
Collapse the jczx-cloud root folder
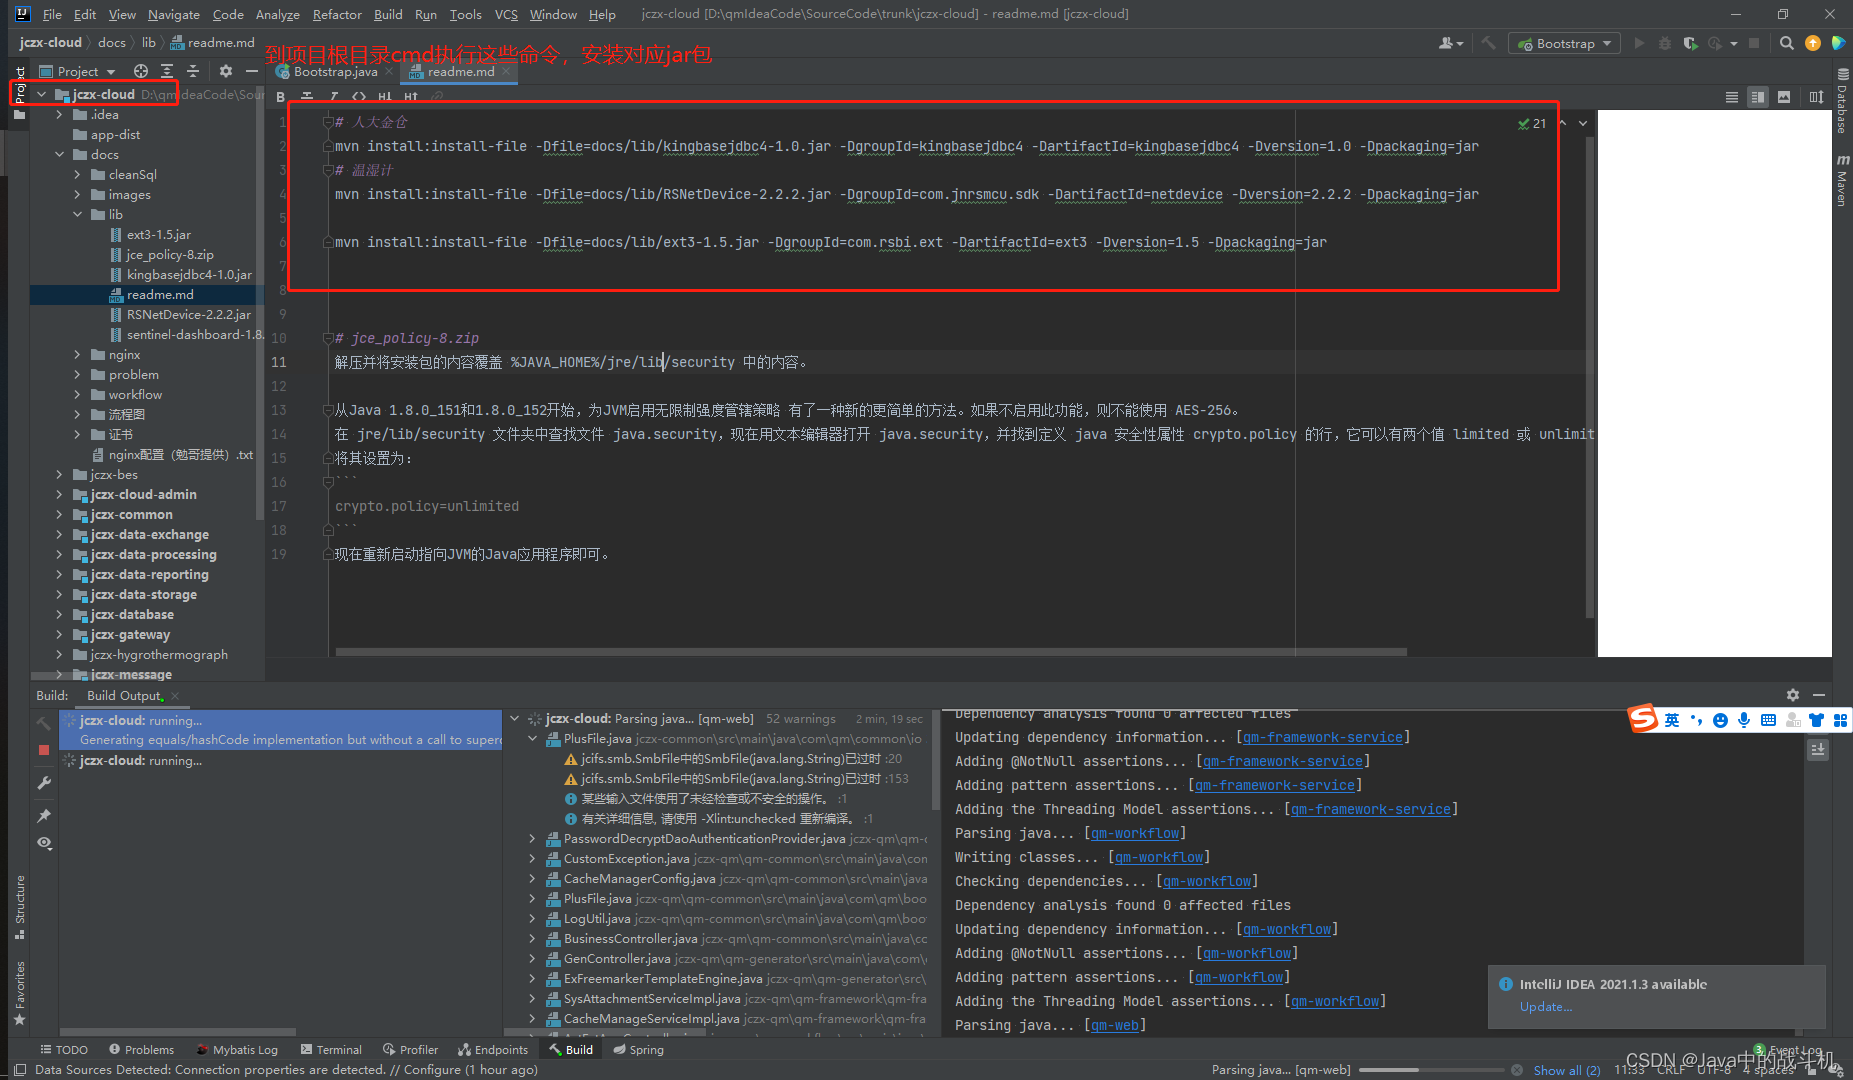click(42, 94)
